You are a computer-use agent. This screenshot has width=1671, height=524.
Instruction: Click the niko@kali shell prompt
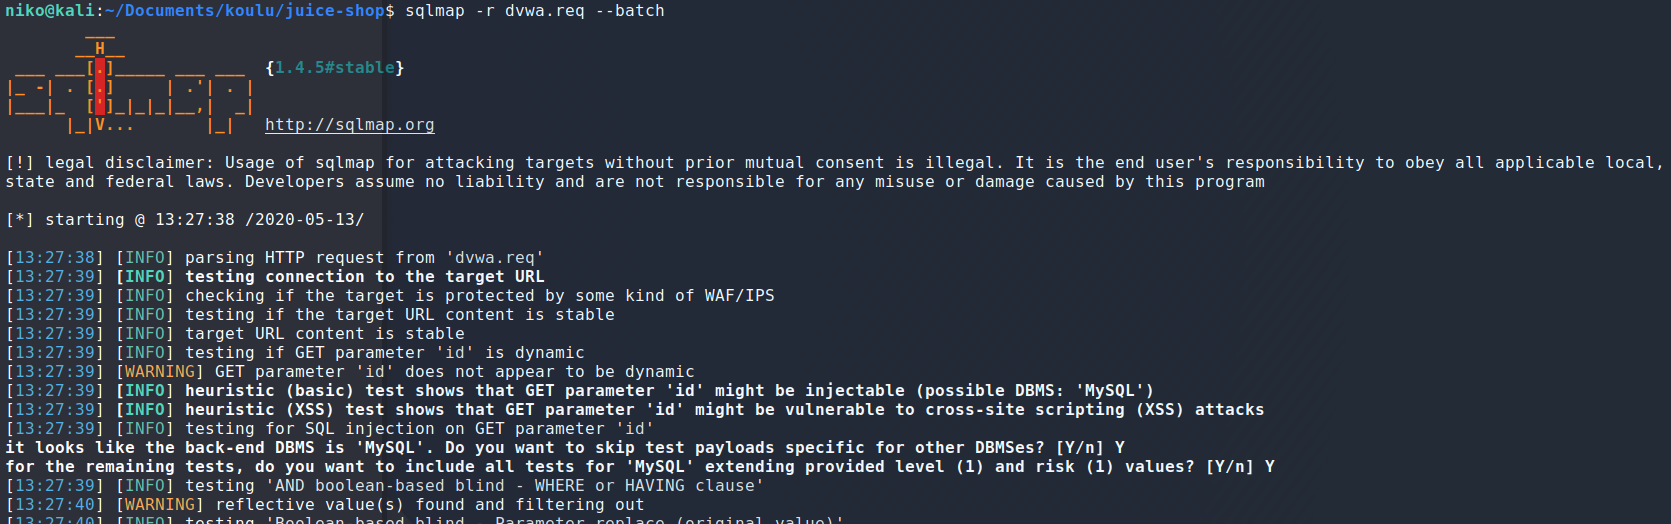pos(50,11)
